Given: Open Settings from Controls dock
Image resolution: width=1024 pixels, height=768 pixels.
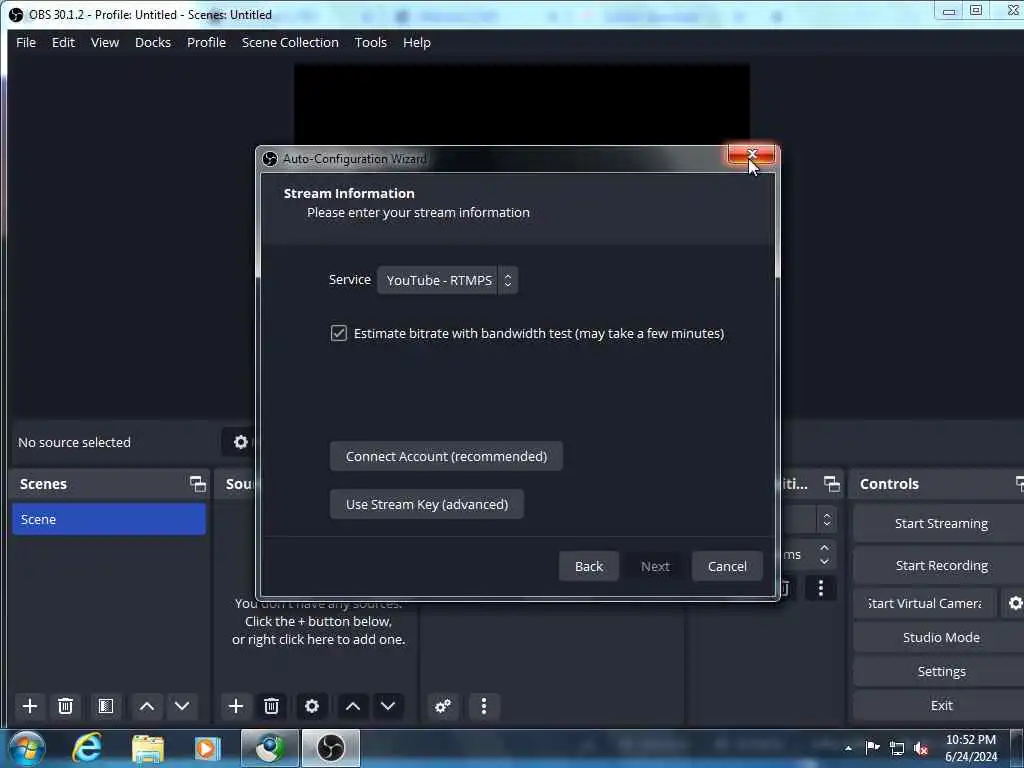Looking at the screenshot, I should click(940, 671).
